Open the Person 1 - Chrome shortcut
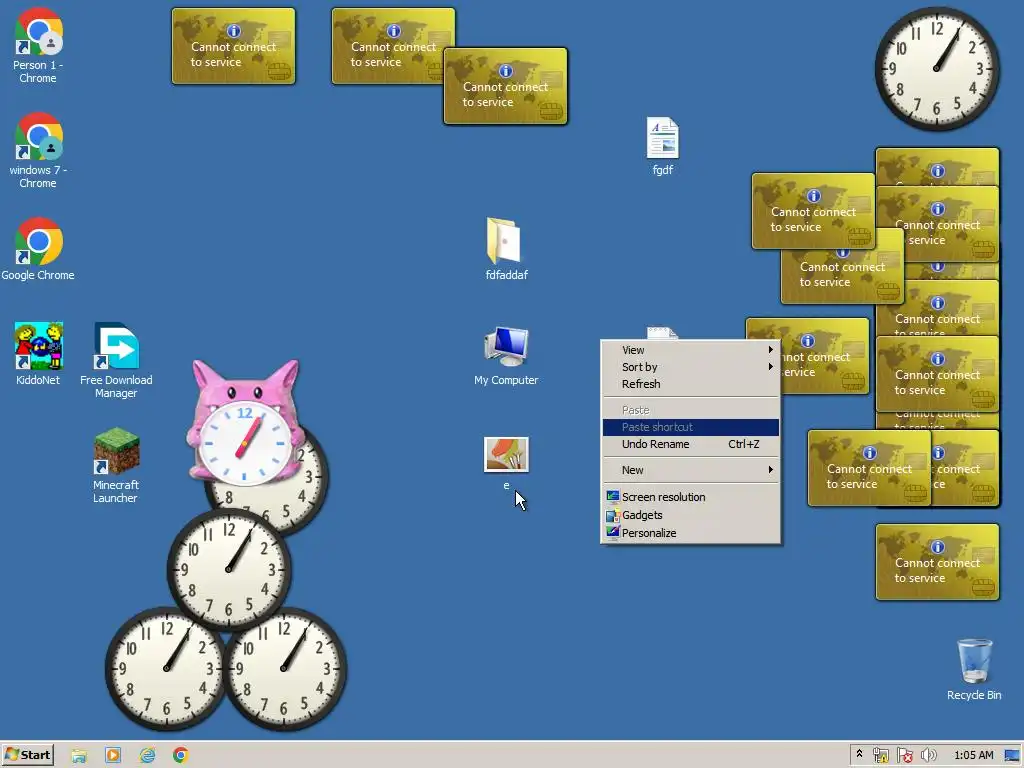 (x=38, y=46)
